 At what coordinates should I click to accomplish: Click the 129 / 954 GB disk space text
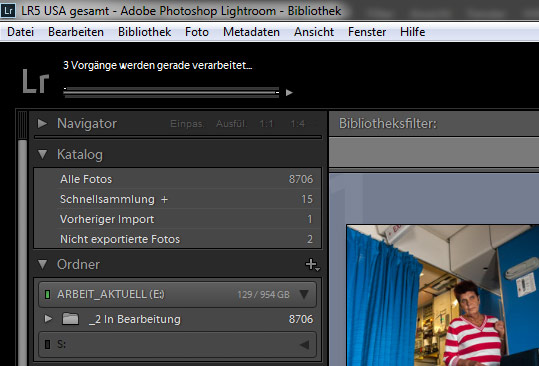pyautogui.click(x=263, y=295)
